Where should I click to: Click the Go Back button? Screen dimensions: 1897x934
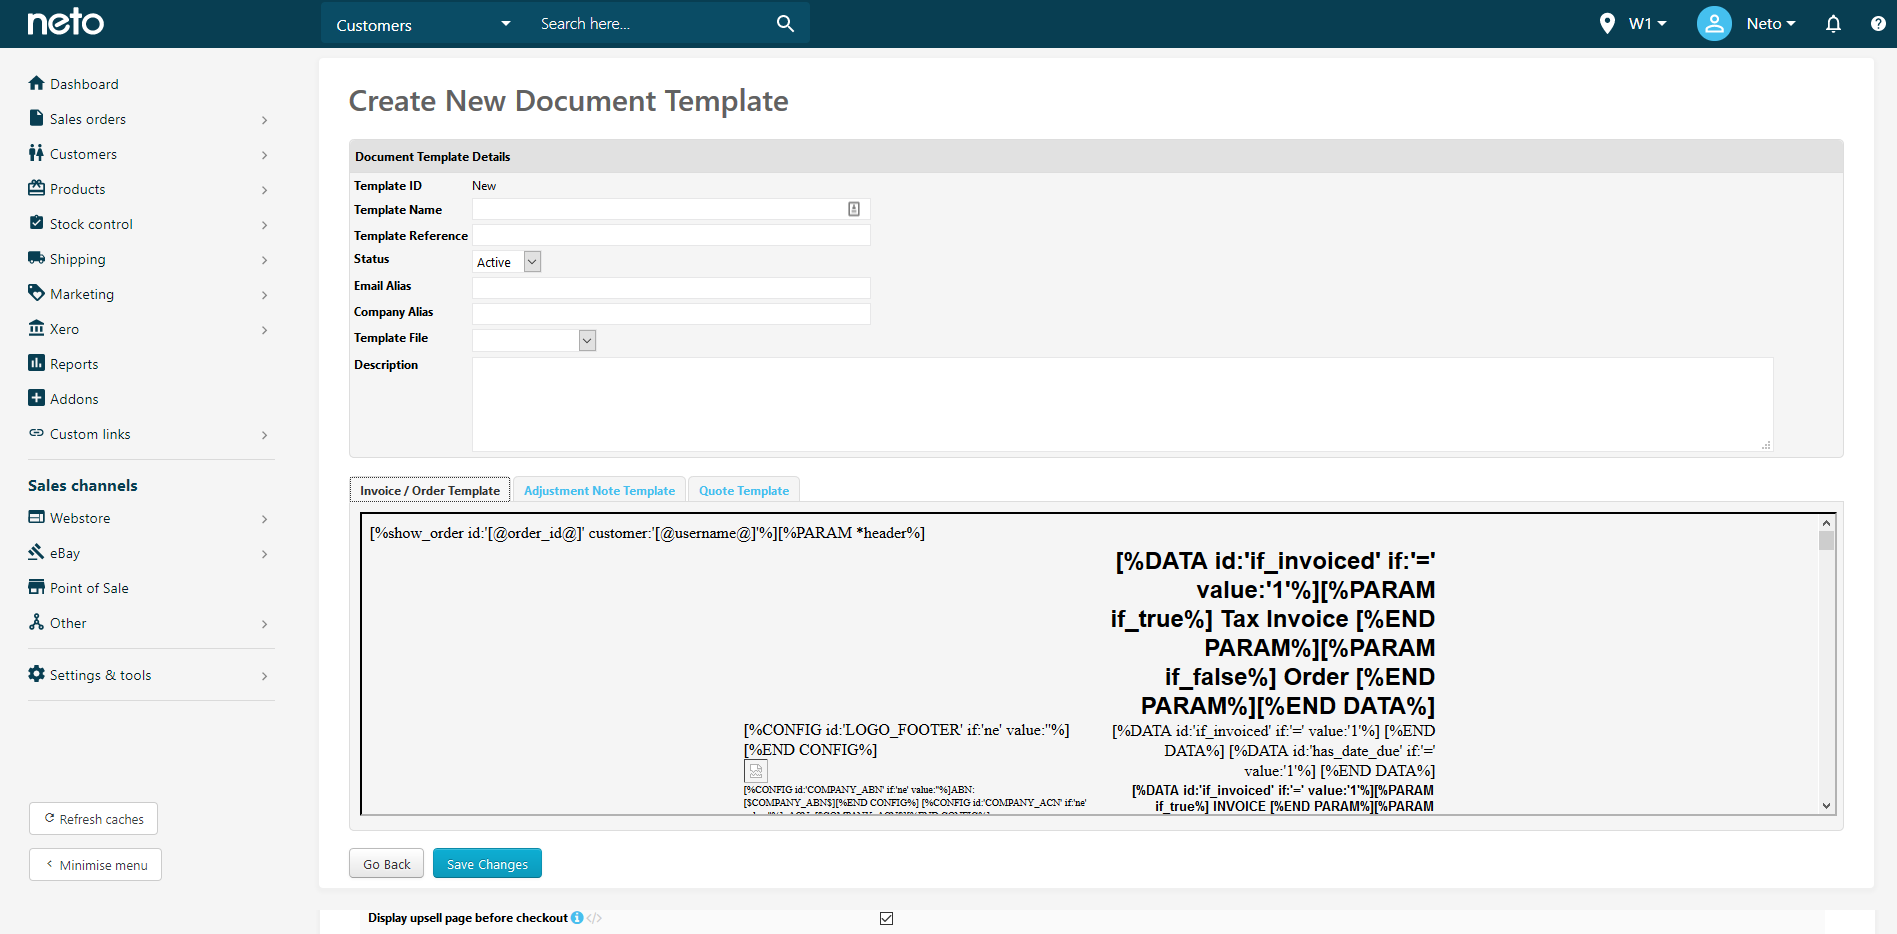pyautogui.click(x=386, y=864)
